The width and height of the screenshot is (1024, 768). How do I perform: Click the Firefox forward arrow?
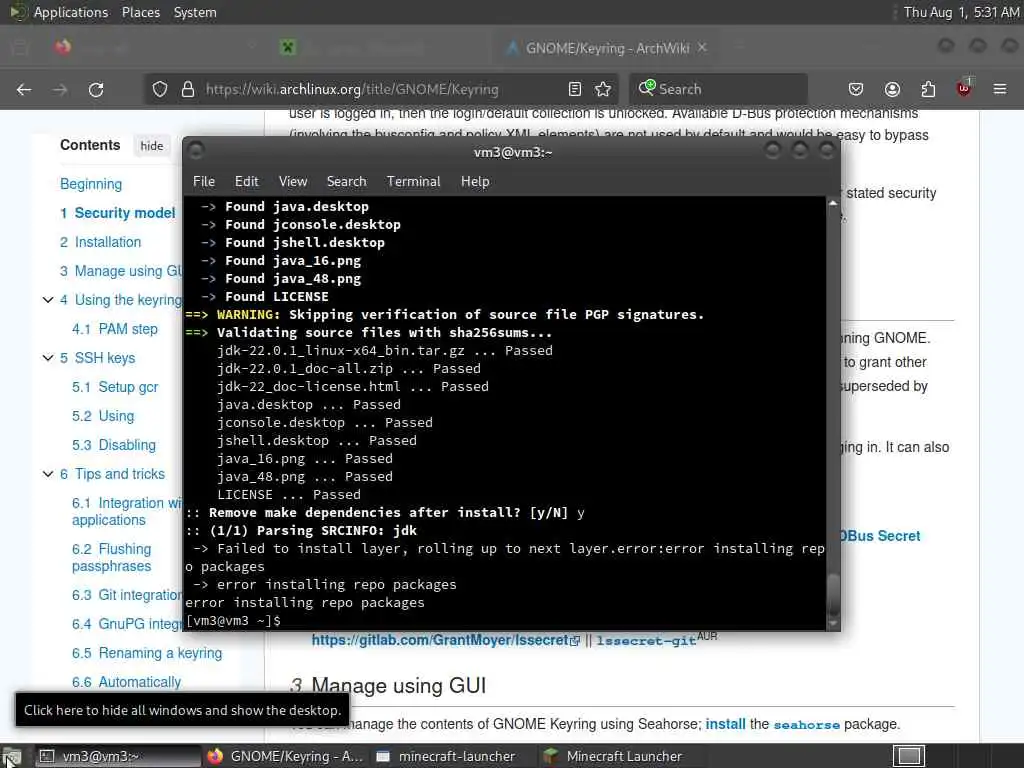[60, 89]
